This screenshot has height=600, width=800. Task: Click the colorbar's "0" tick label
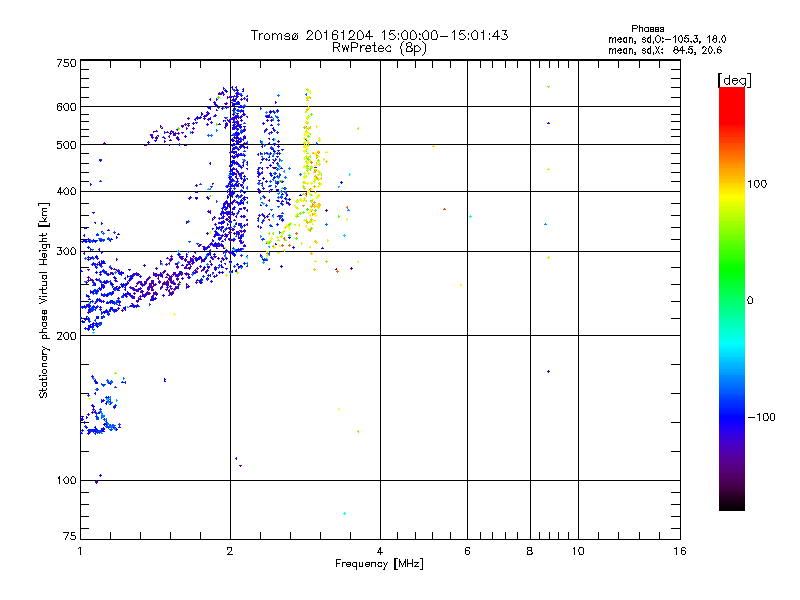[749, 301]
